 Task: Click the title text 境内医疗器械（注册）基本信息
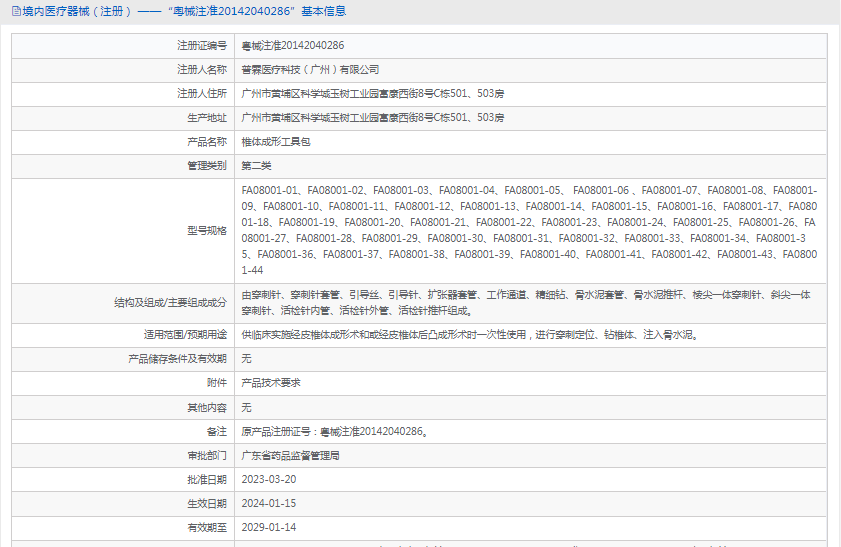pyautogui.click(x=185, y=11)
